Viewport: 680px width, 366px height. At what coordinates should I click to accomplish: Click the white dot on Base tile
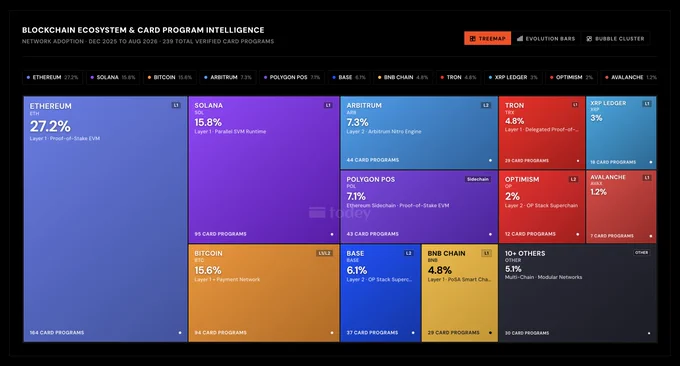[413, 333]
